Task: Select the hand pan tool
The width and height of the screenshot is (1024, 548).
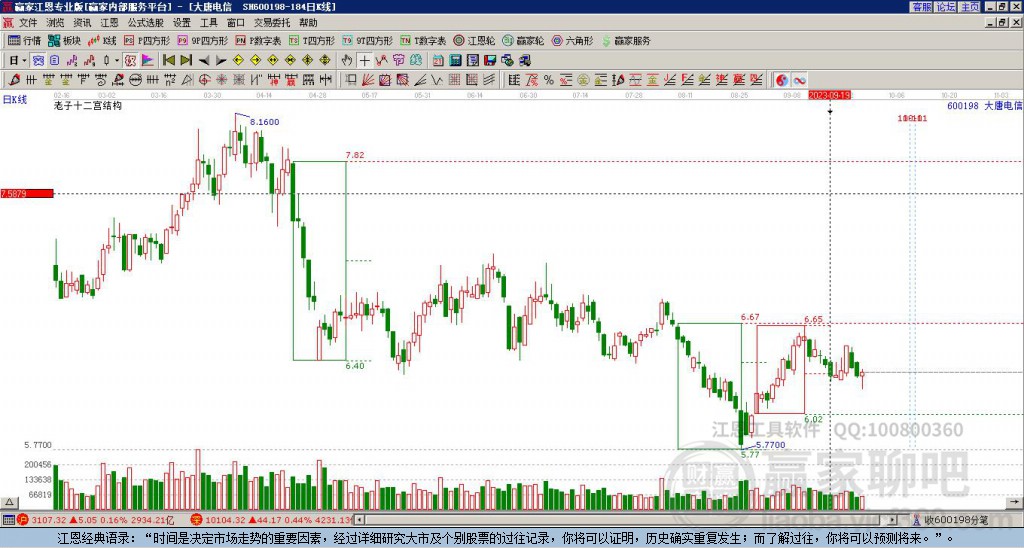Action: click(x=347, y=61)
